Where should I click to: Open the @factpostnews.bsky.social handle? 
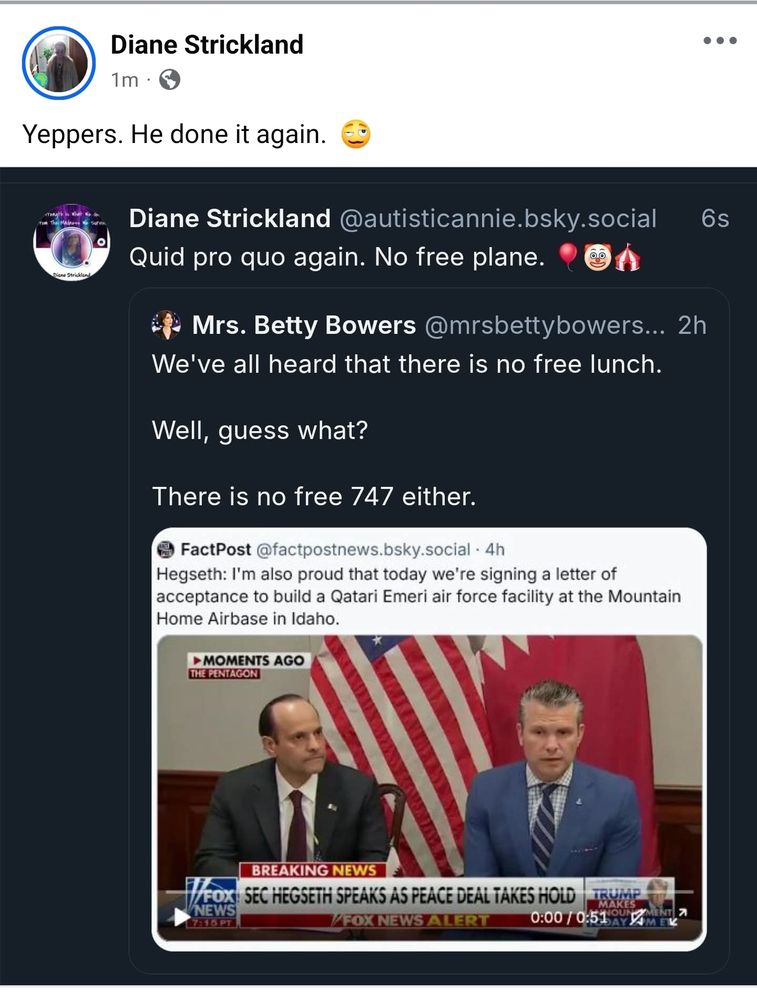point(363,549)
